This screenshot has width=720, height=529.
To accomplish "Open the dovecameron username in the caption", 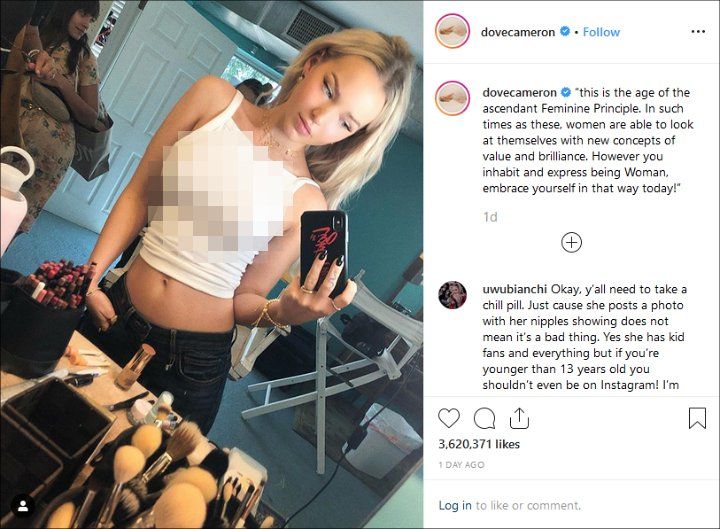I will point(519,92).
